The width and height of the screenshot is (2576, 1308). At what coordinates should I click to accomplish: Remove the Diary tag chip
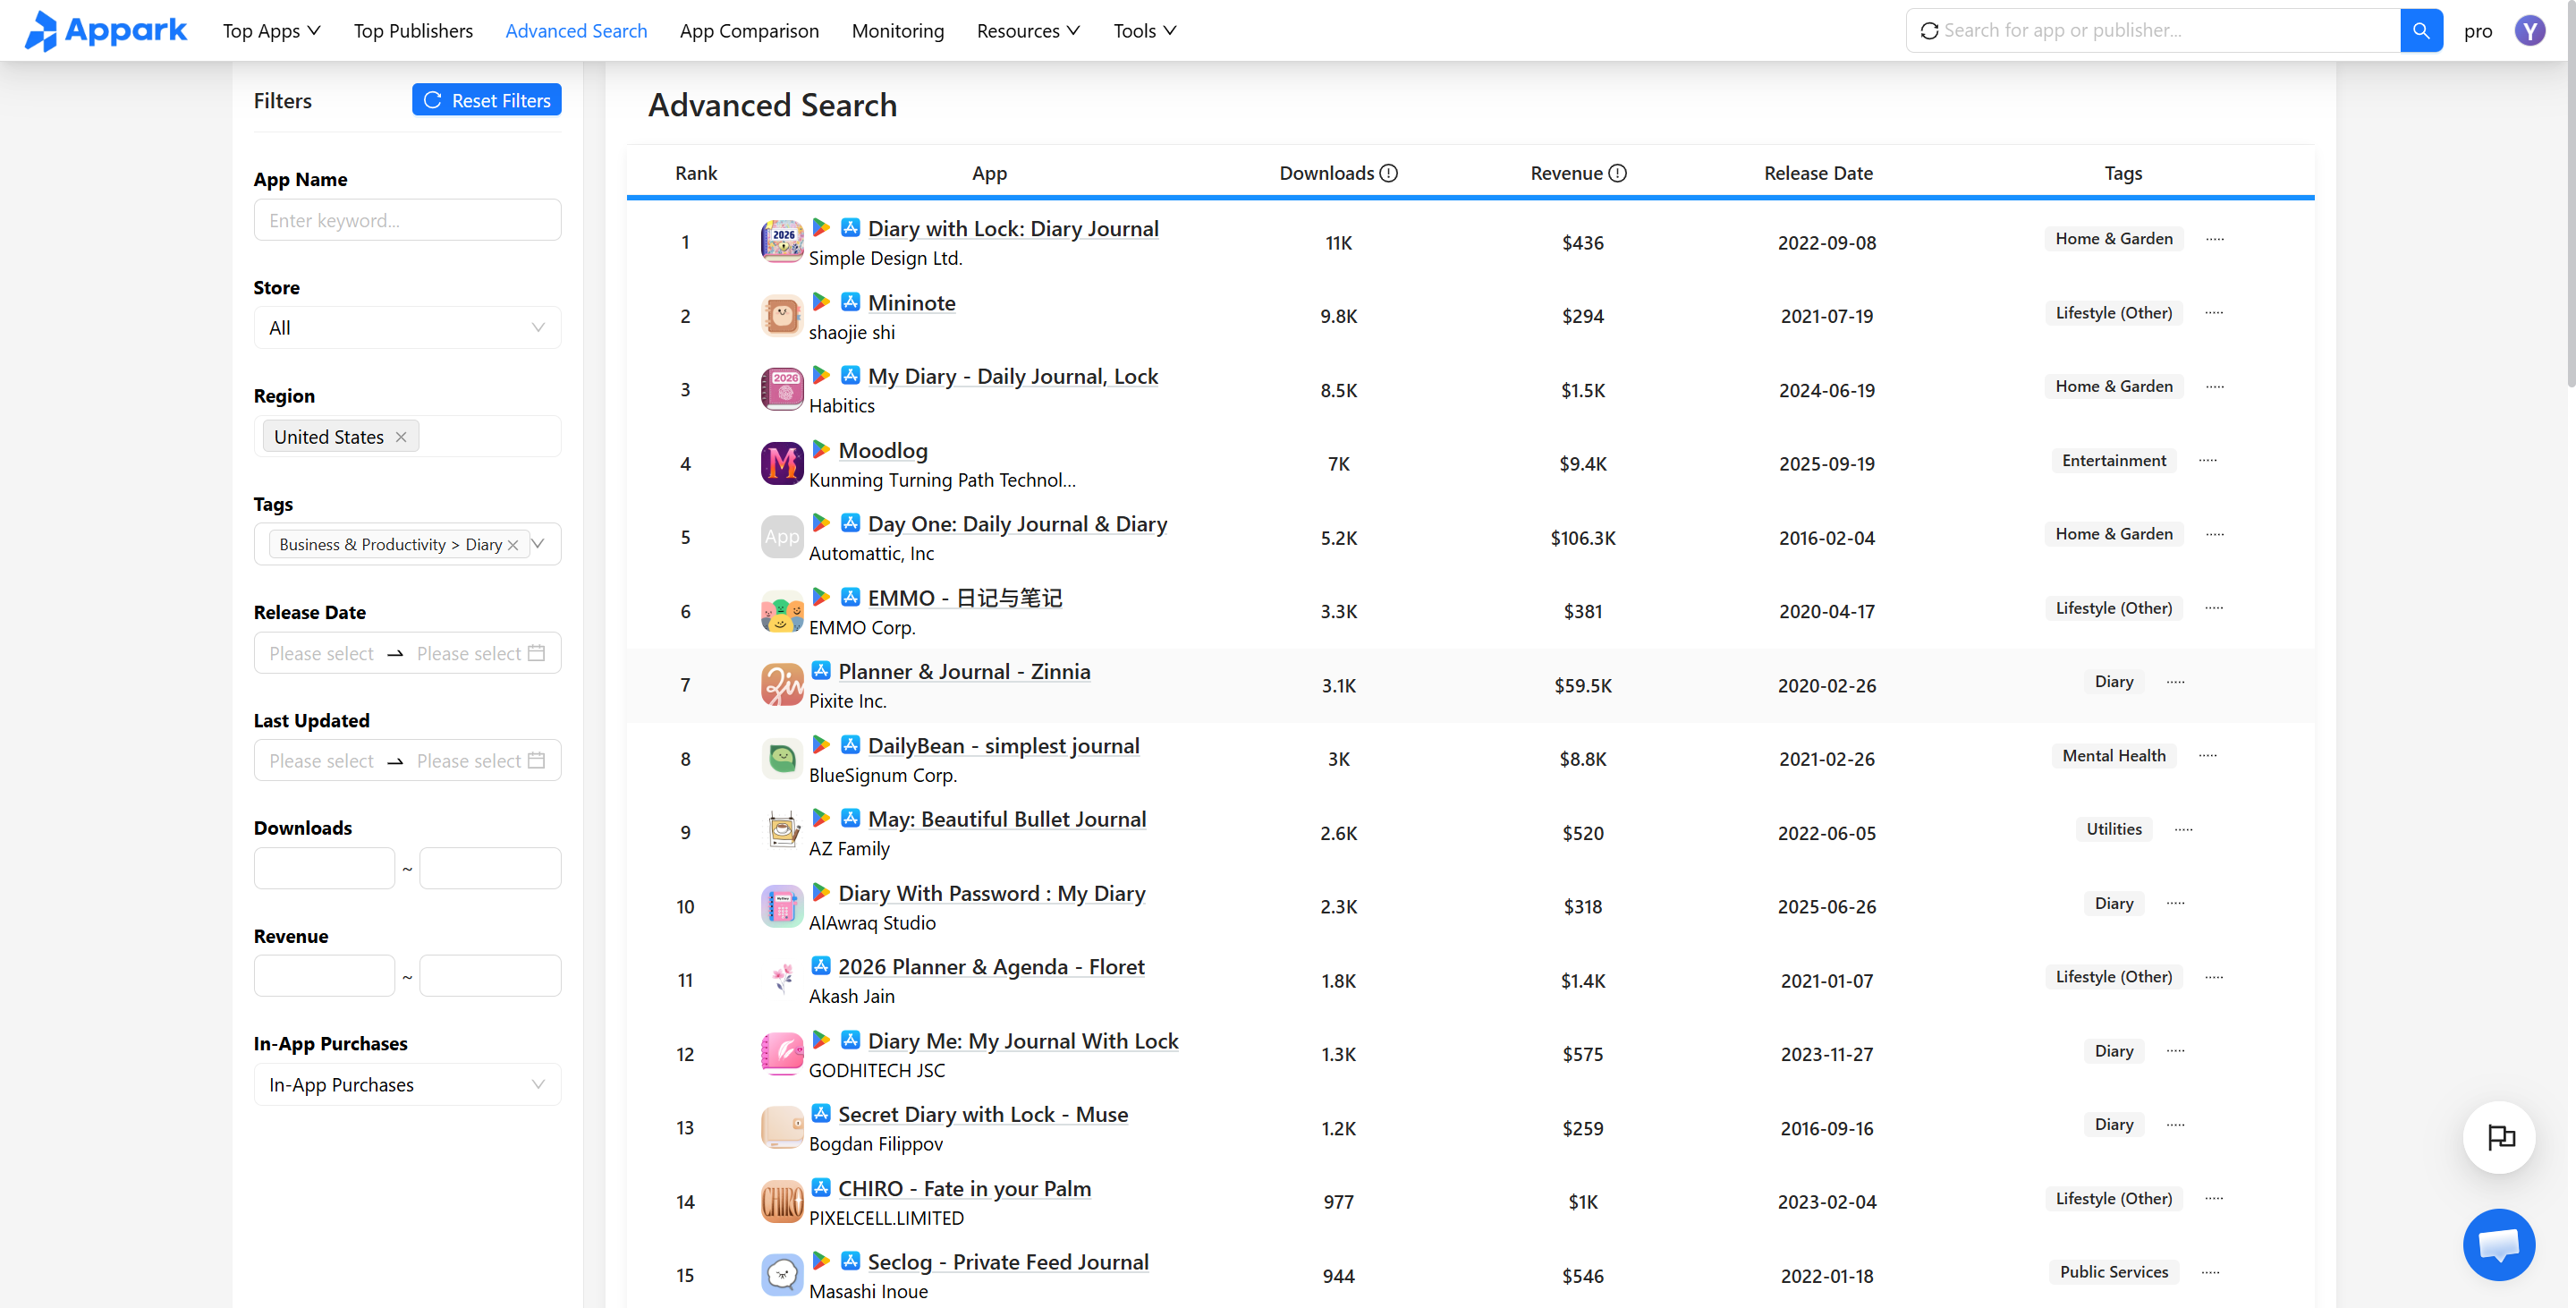click(513, 545)
